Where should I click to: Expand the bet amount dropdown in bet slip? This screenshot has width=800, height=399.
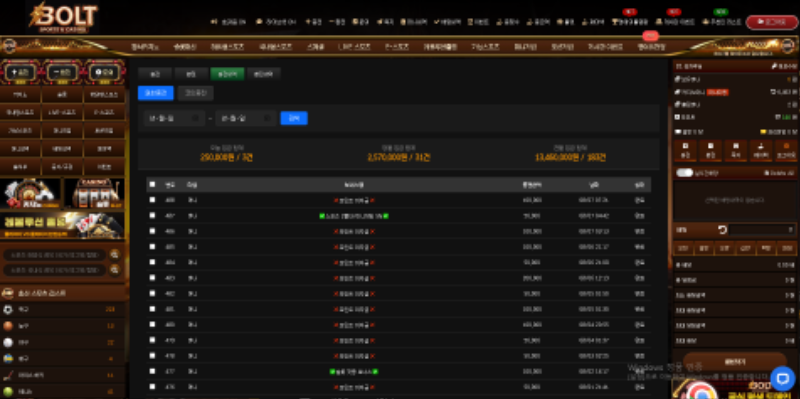(763, 230)
